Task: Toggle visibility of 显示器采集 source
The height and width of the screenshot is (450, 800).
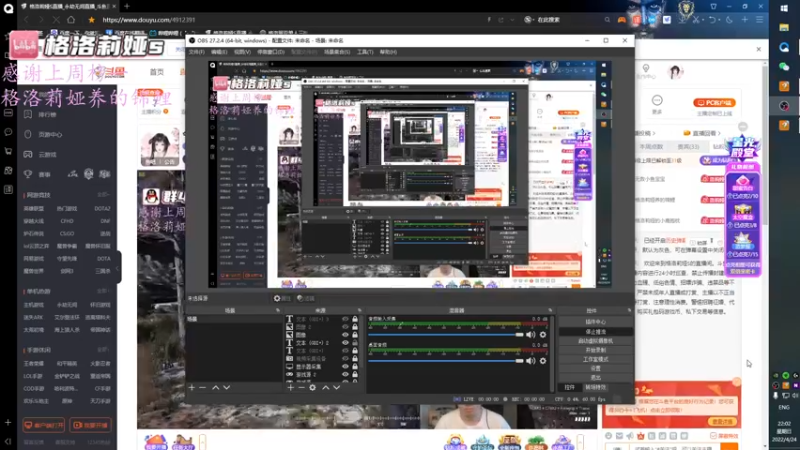Action: tap(345, 366)
